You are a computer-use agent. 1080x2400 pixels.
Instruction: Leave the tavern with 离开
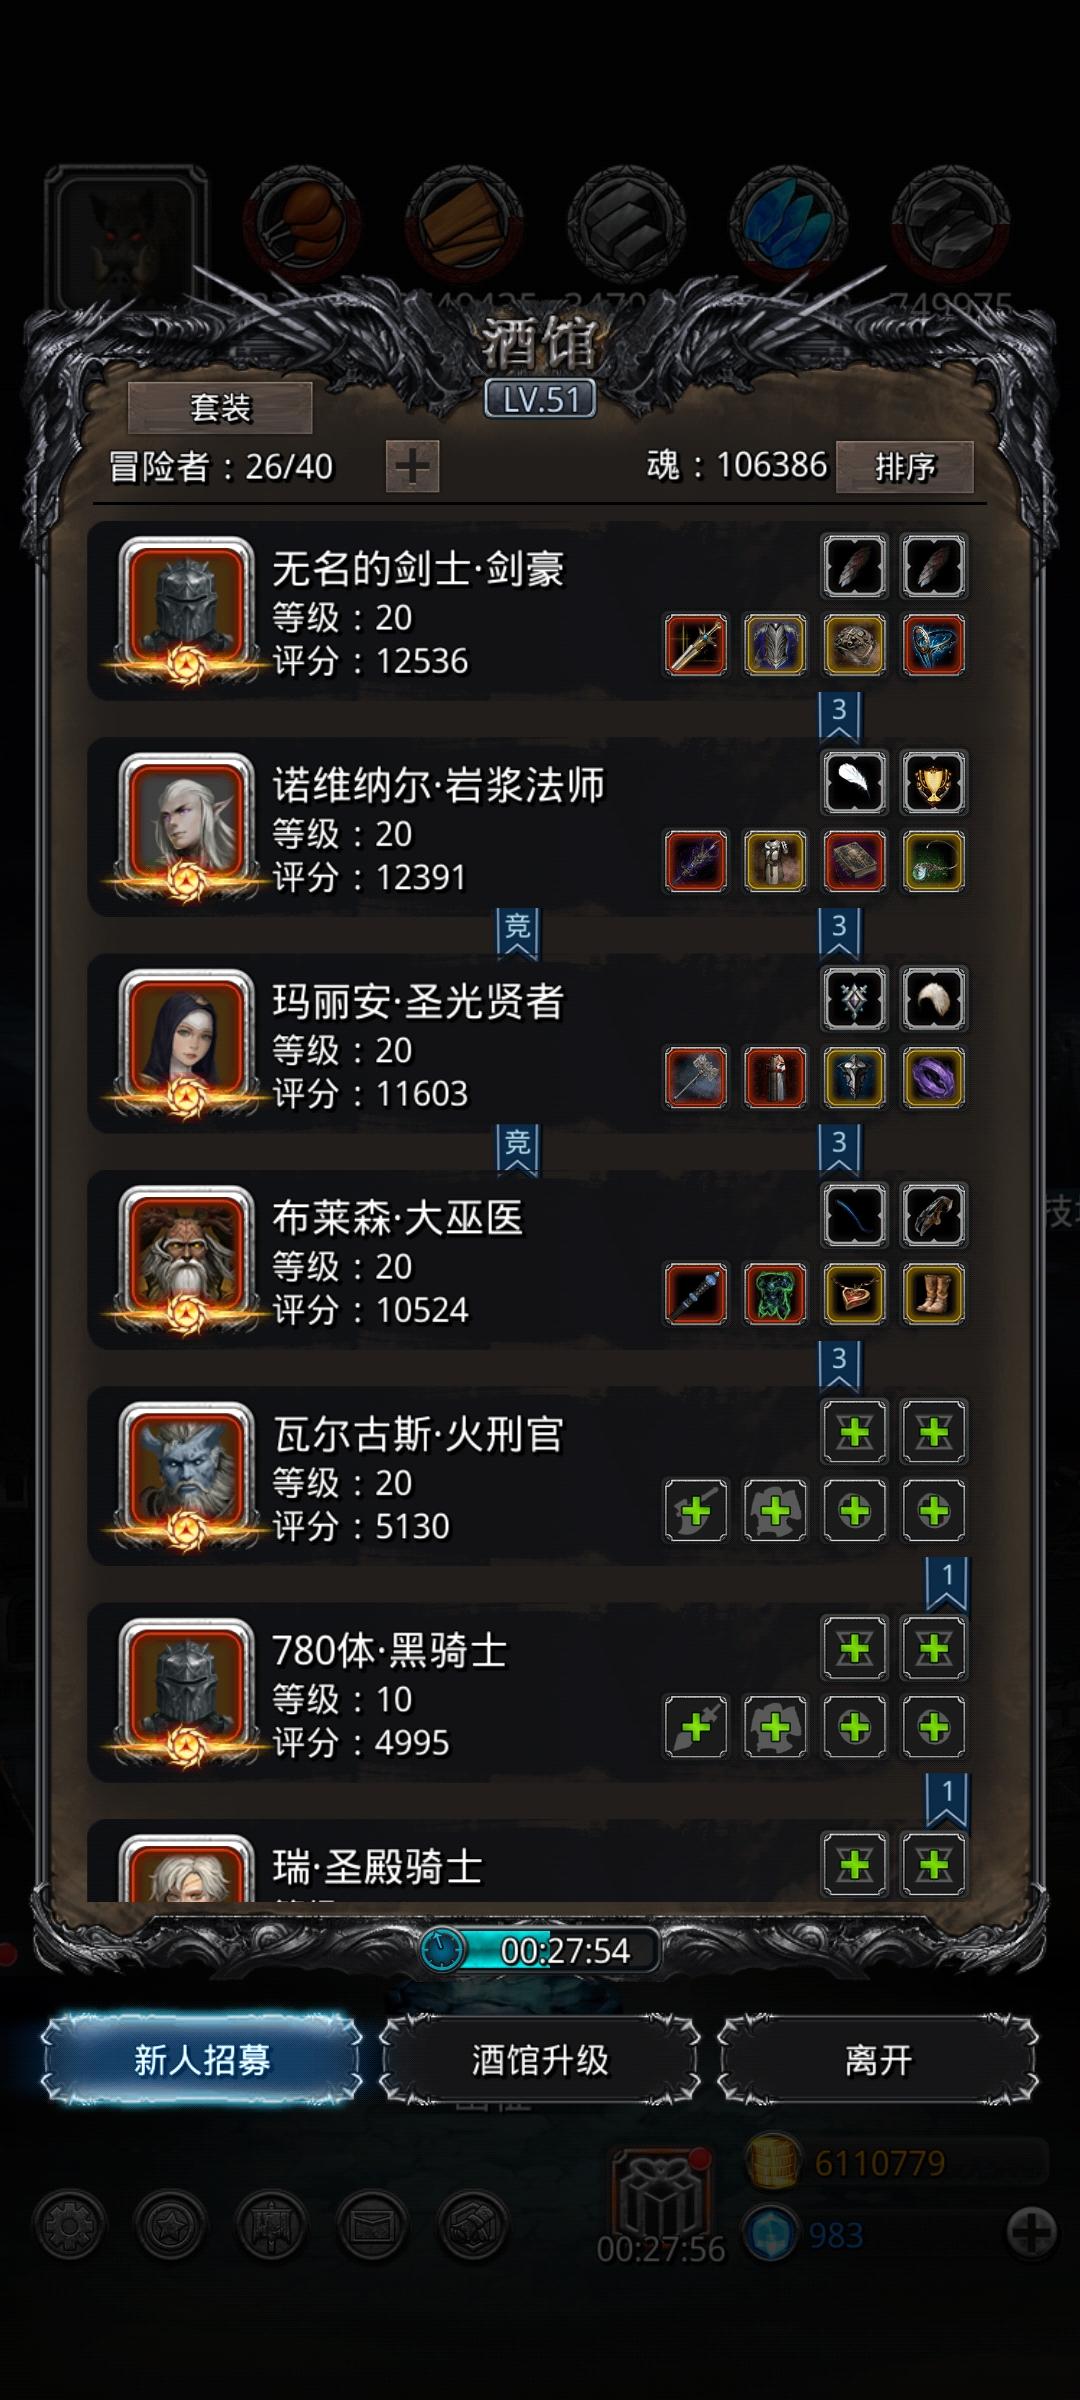878,2060
